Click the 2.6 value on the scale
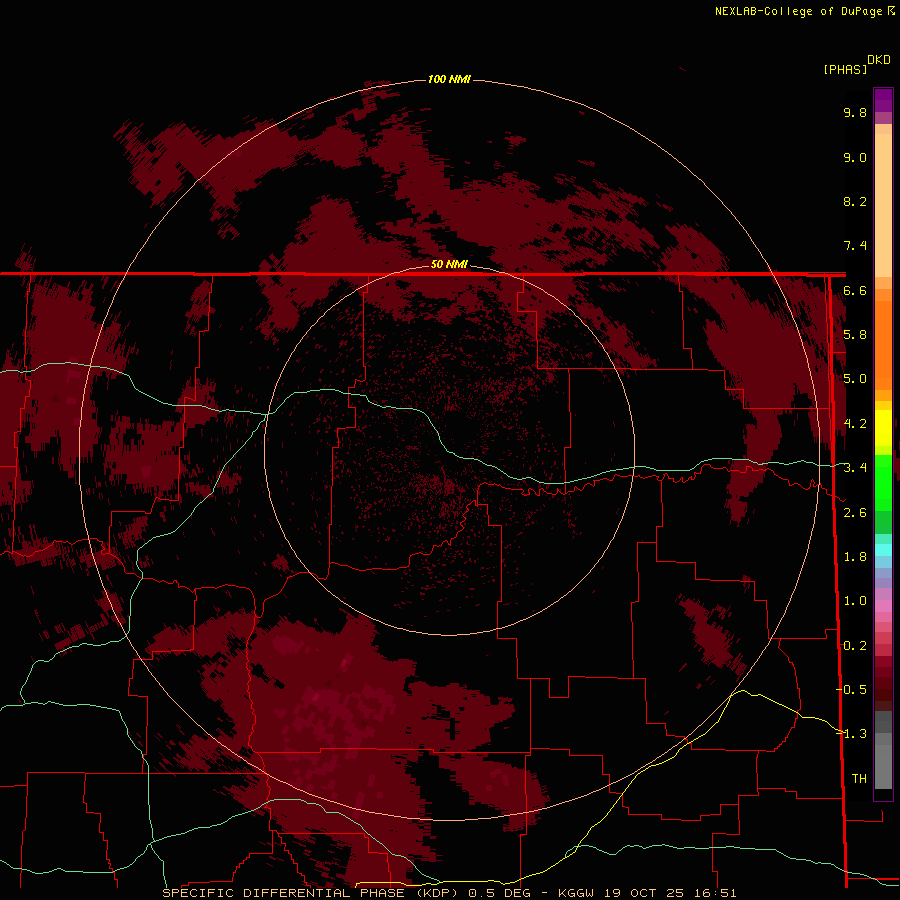900x900 pixels. click(x=855, y=513)
